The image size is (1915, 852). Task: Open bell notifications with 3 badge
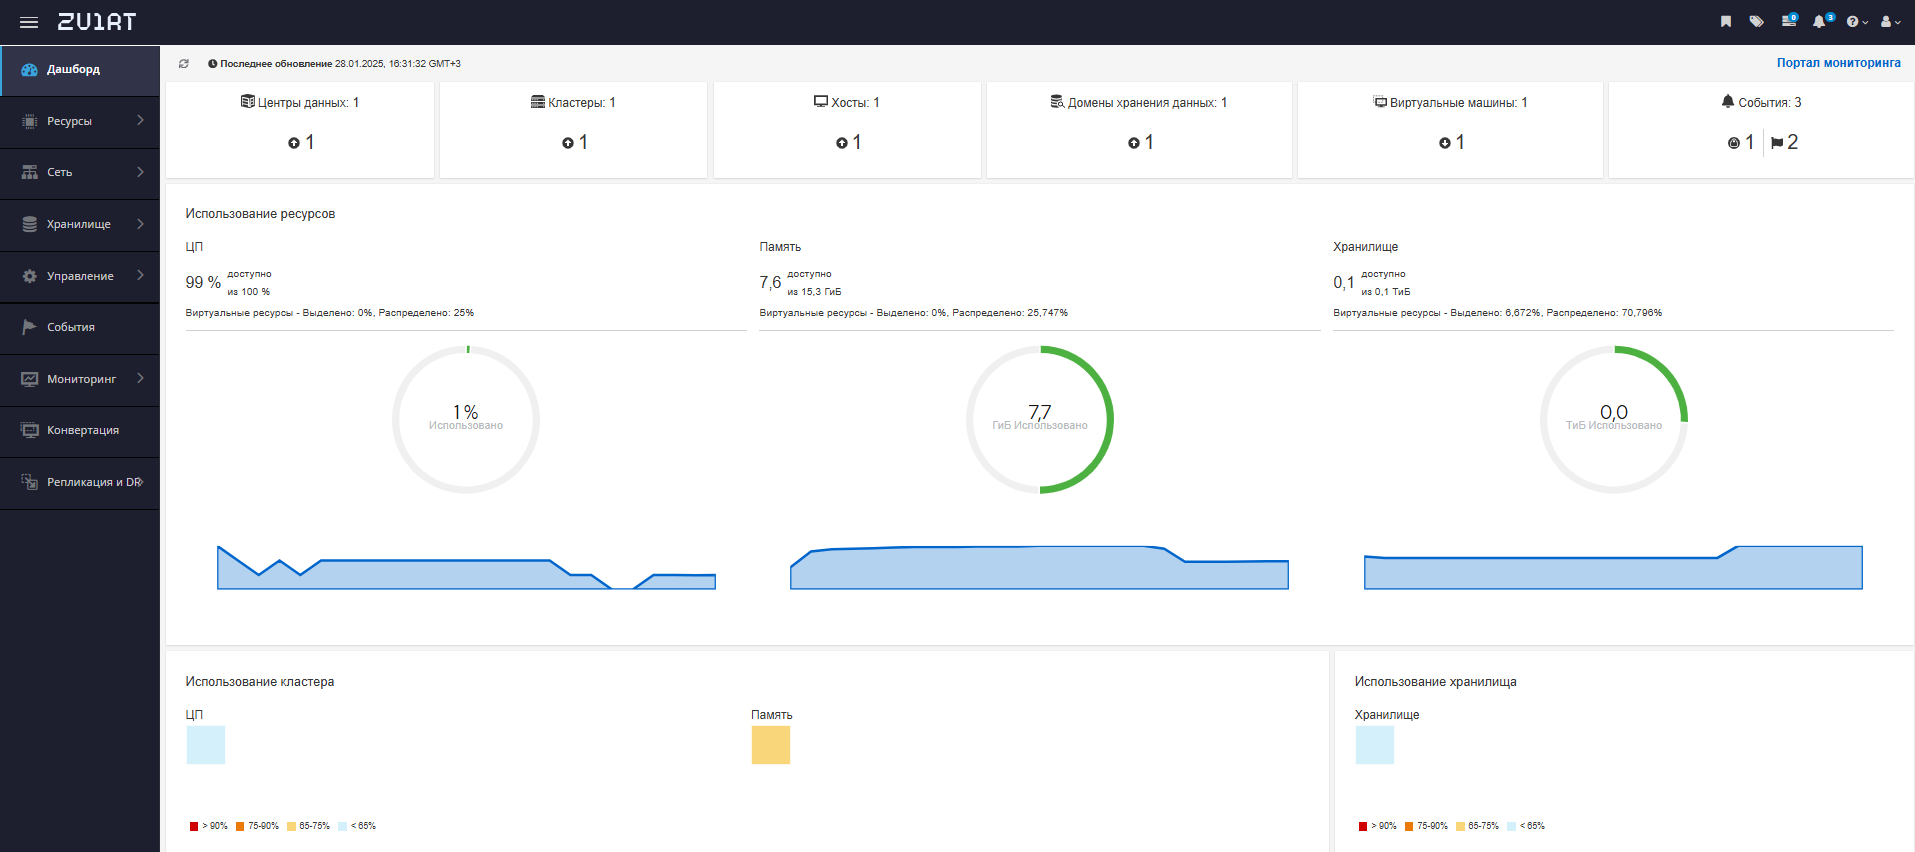click(x=1822, y=20)
